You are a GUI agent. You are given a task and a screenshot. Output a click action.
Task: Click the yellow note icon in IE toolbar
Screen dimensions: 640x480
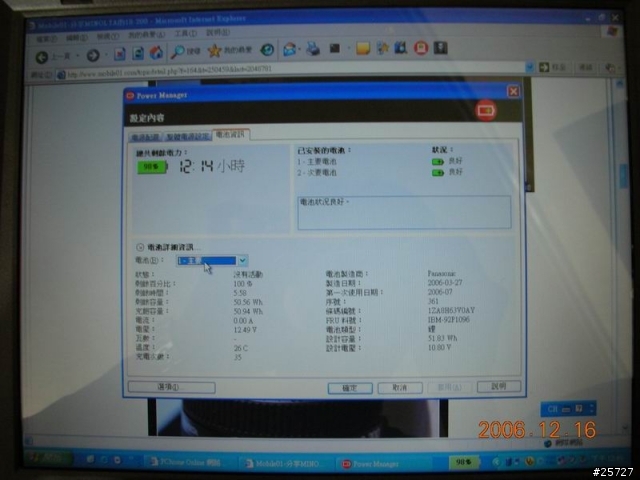(x=362, y=48)
